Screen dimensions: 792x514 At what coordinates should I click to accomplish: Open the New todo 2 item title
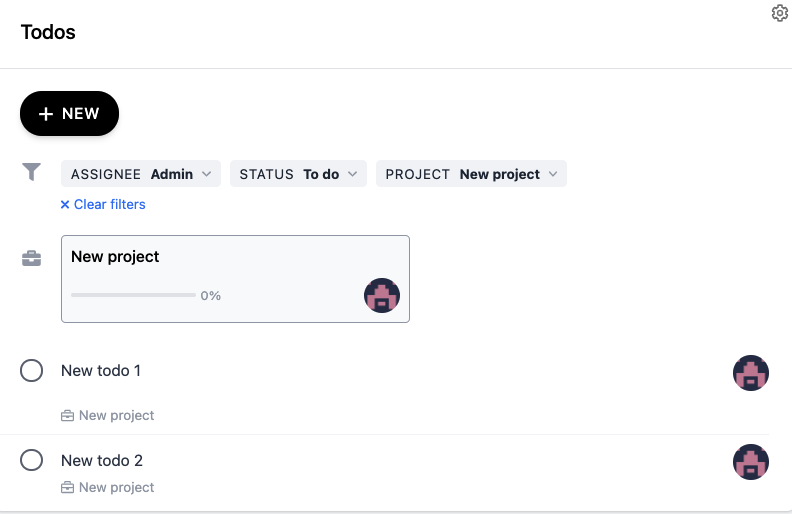[x=102, y=460]
